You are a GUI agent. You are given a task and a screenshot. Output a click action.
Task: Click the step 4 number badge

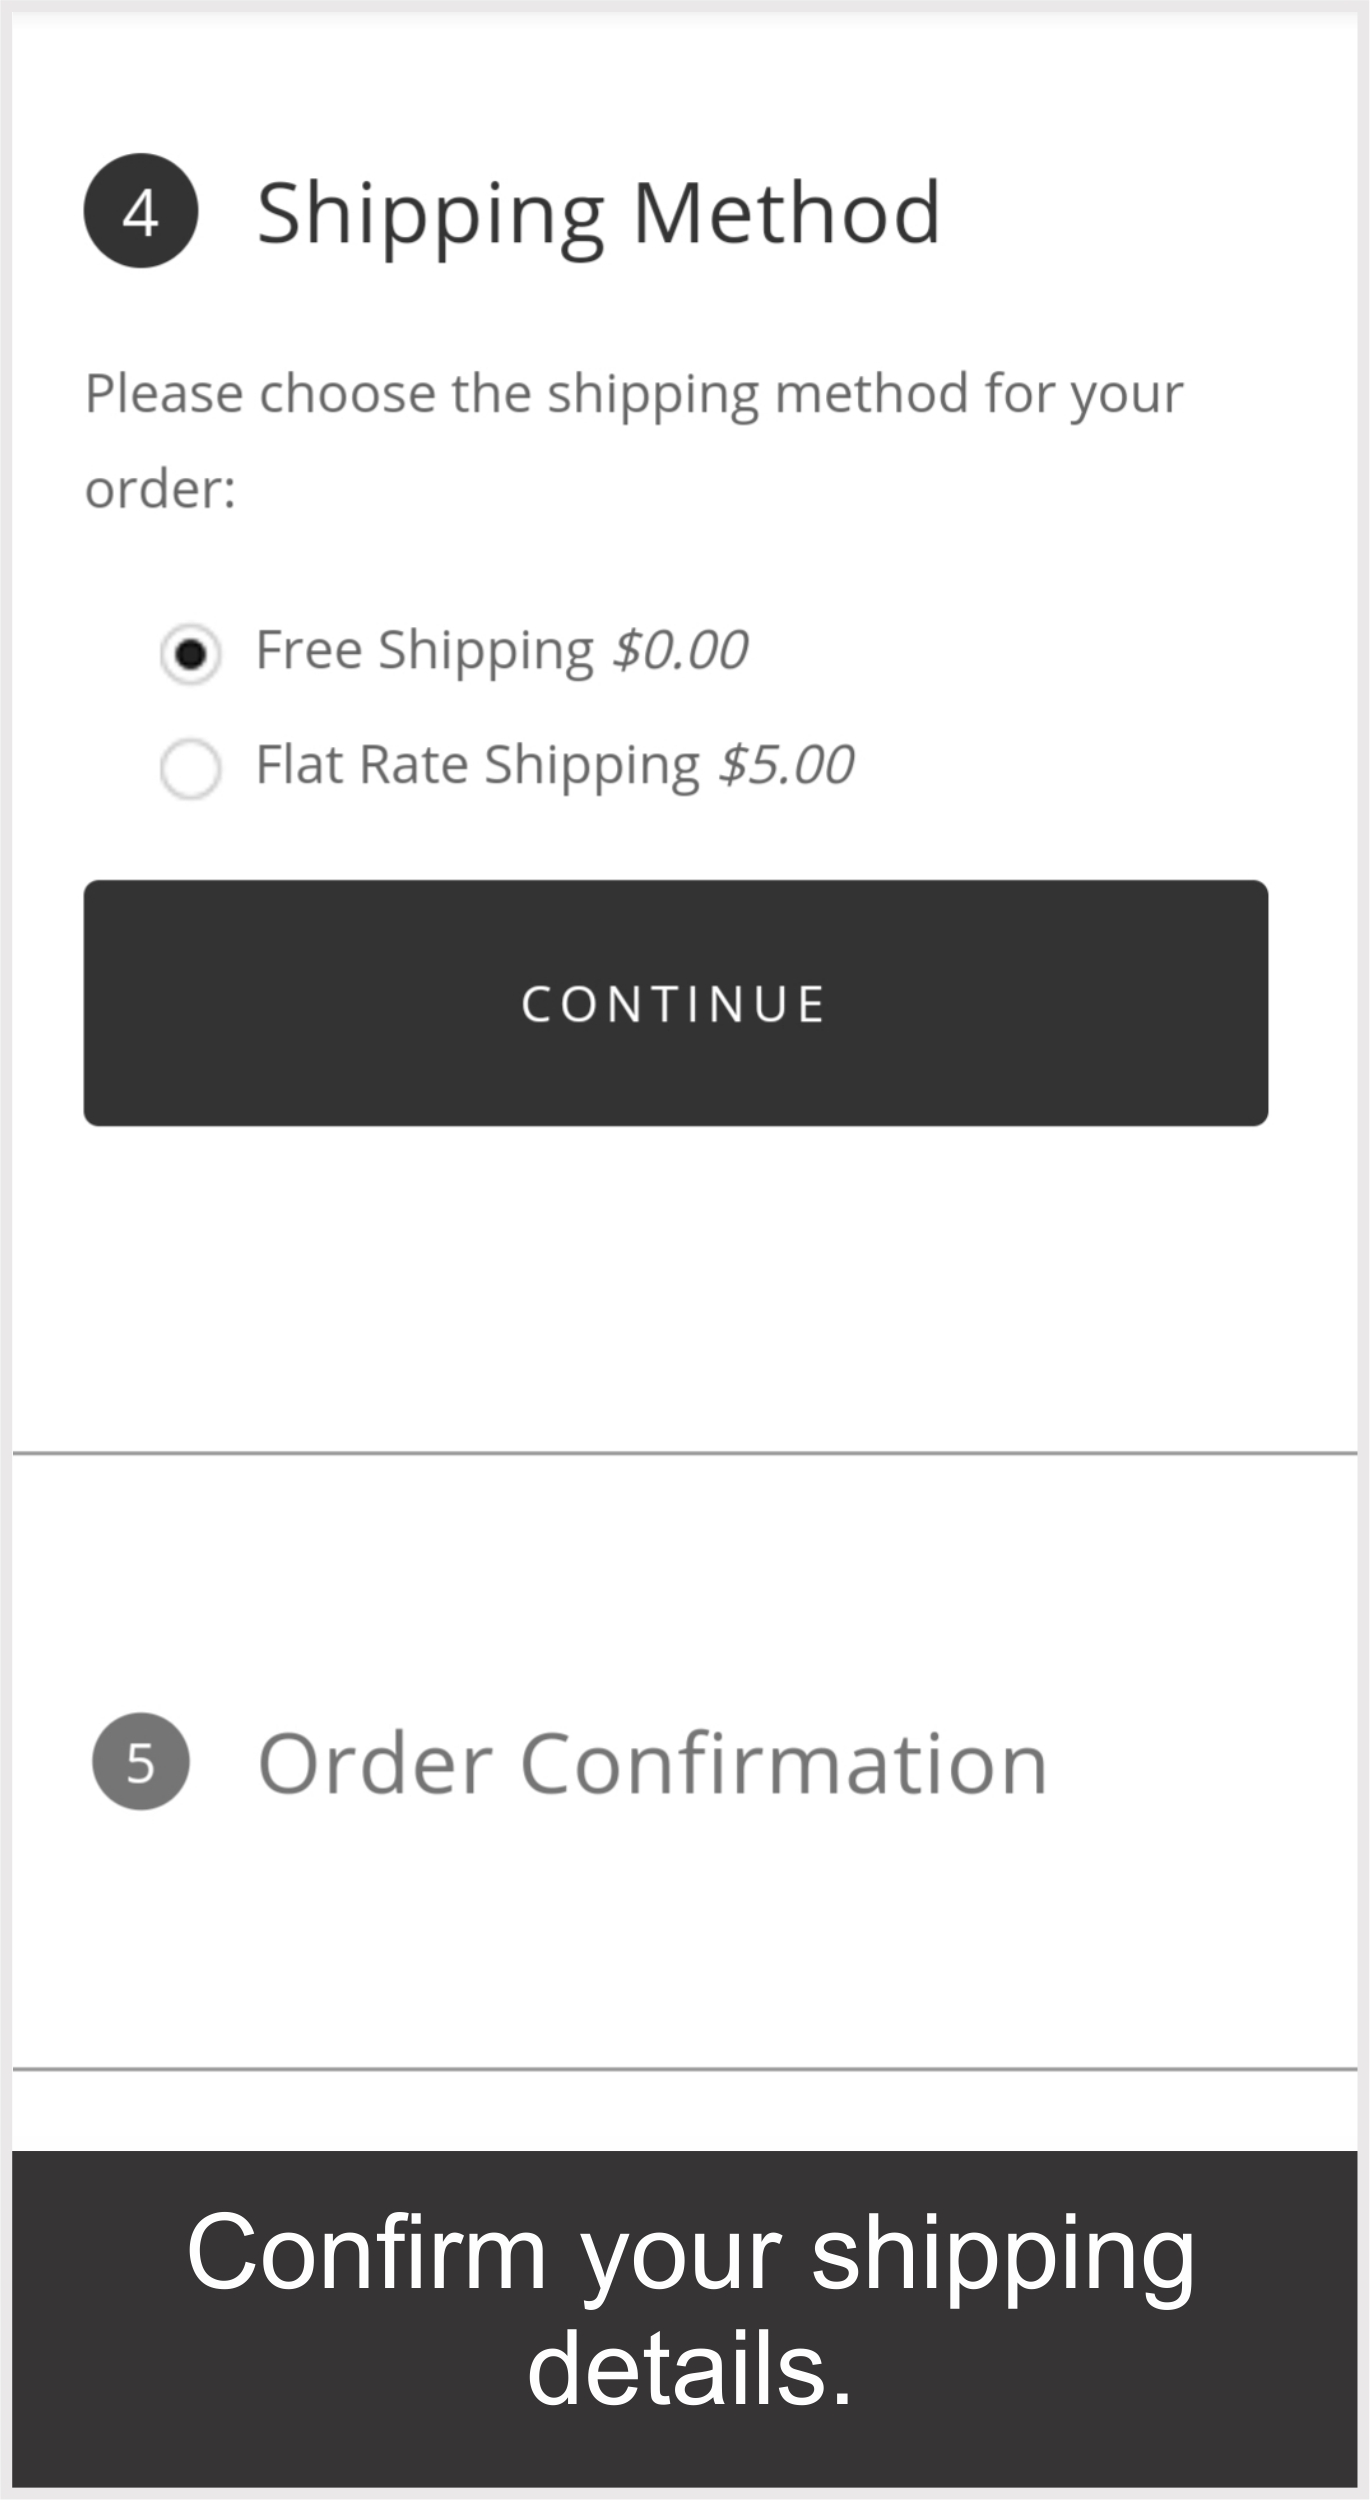coord(141,211)
